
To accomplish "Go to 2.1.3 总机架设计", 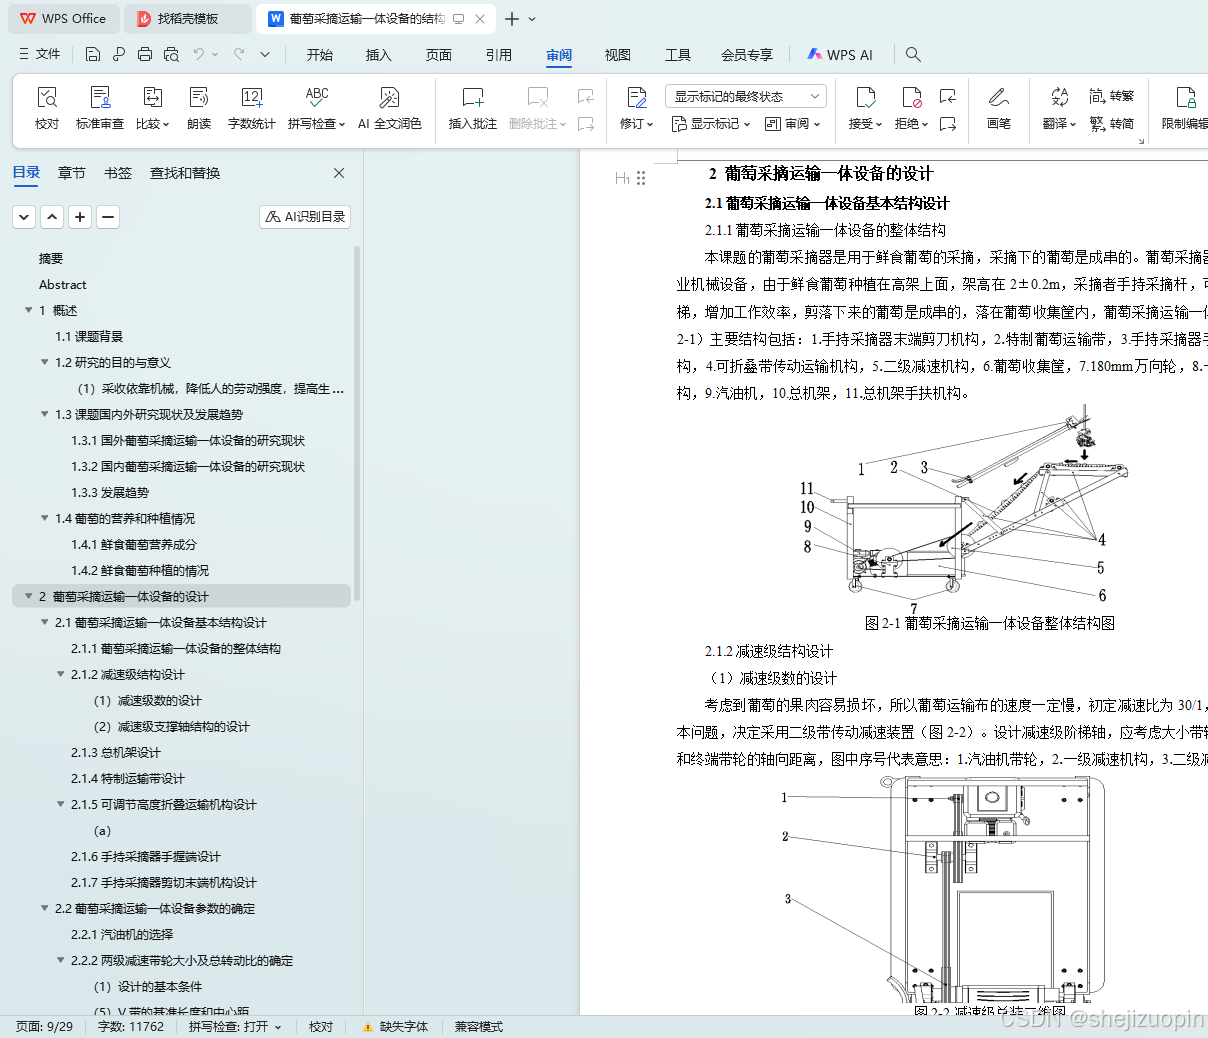I will click(x=116, y=752).
